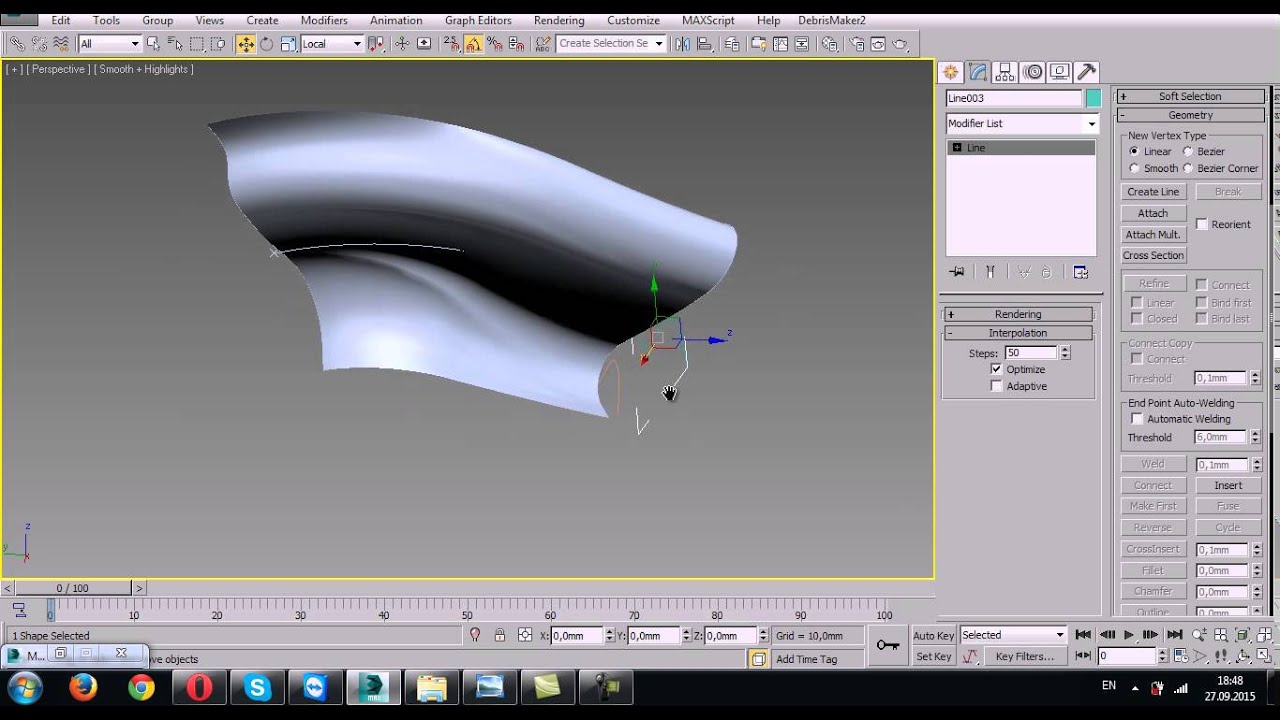The width and height of the screenshot is (1280, 720).
Task: Toggle Auto Key mode
Action: [x=933, y=636]
